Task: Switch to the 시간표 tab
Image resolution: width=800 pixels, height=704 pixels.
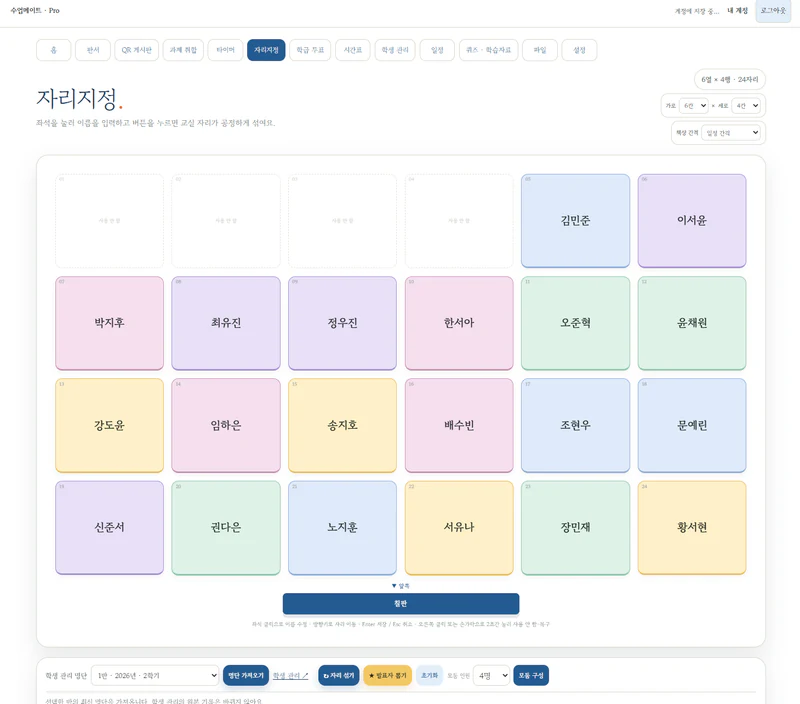Action: coord(353,50)
